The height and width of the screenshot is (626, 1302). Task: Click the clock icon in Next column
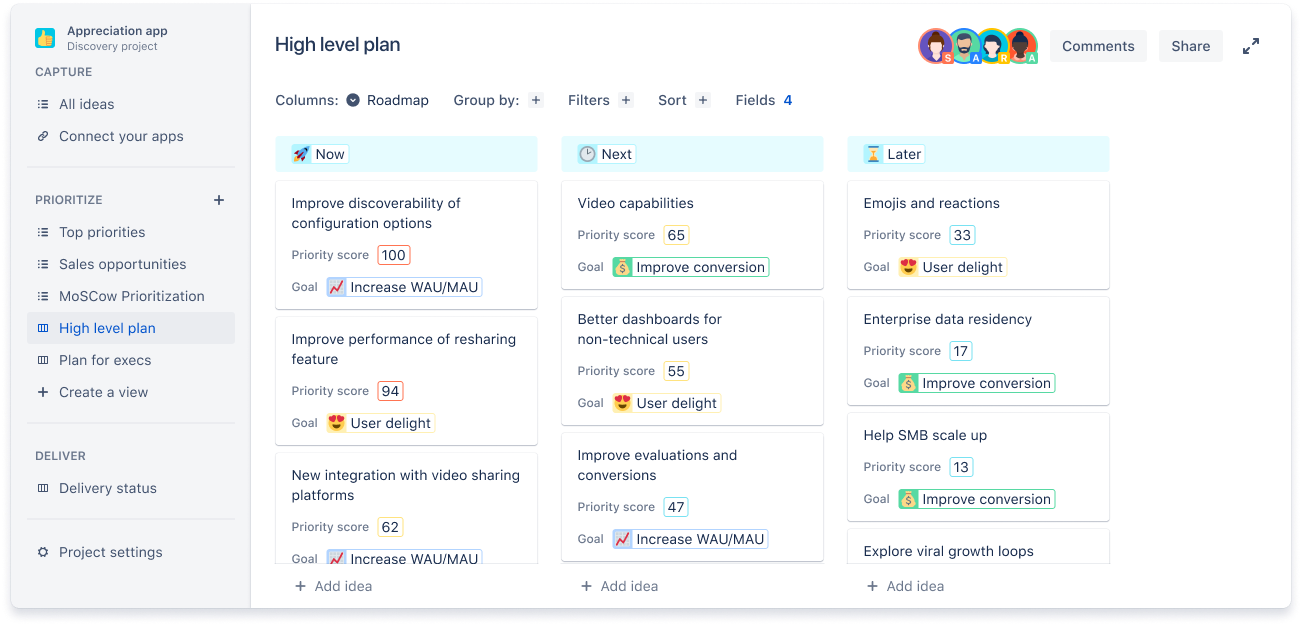pos(587,154)
